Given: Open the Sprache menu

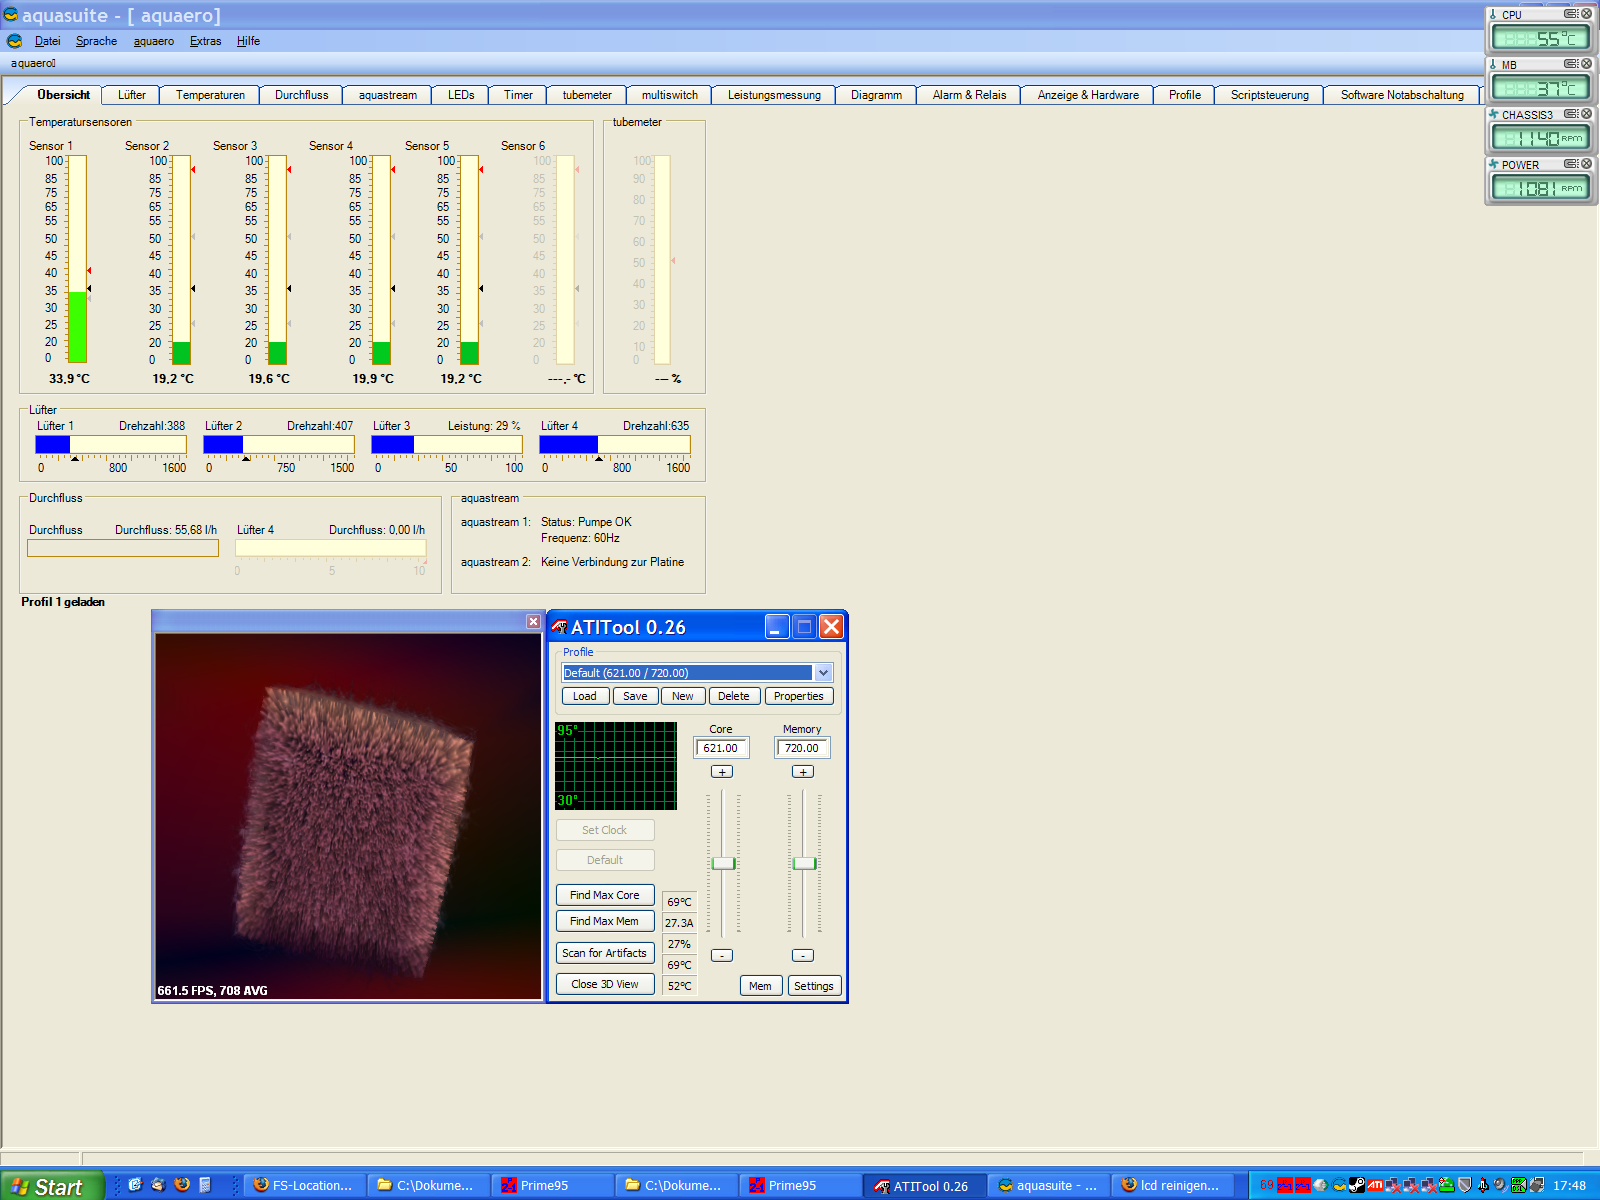Looking at the screenshot, I should [x=96, y=41].
